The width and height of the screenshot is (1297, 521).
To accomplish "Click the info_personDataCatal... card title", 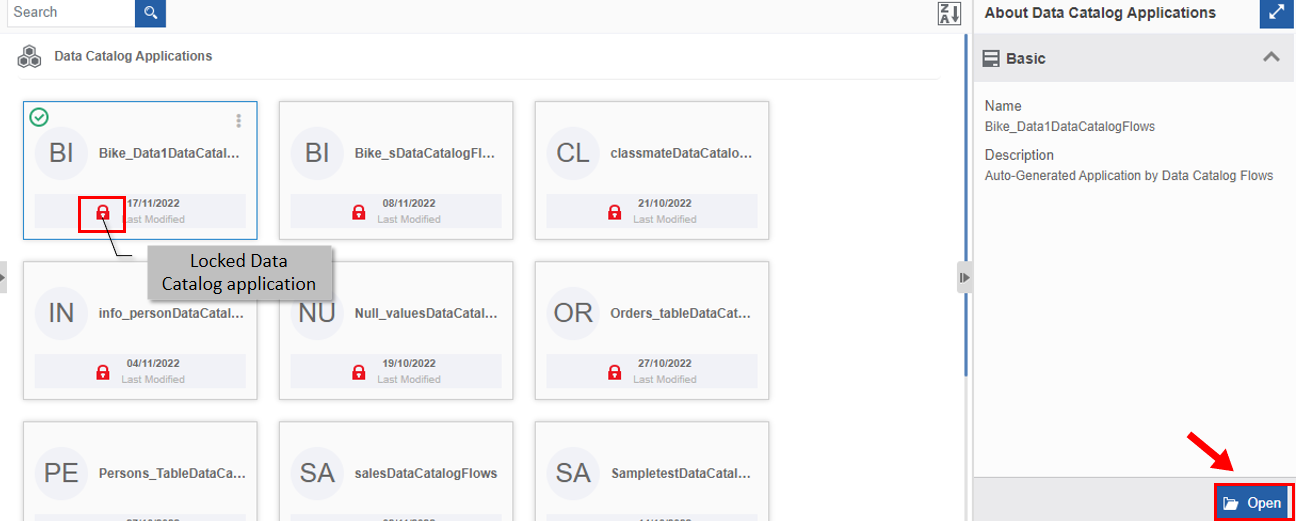I will 171,313.
